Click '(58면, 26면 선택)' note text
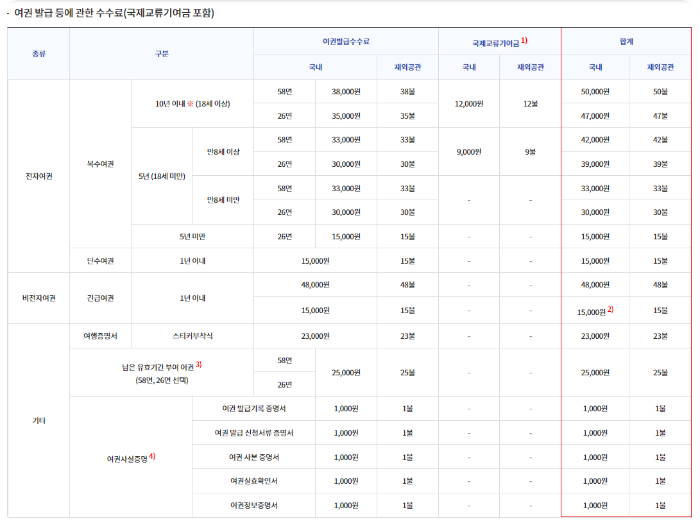The image size is (700, 520). click(162, 380)
